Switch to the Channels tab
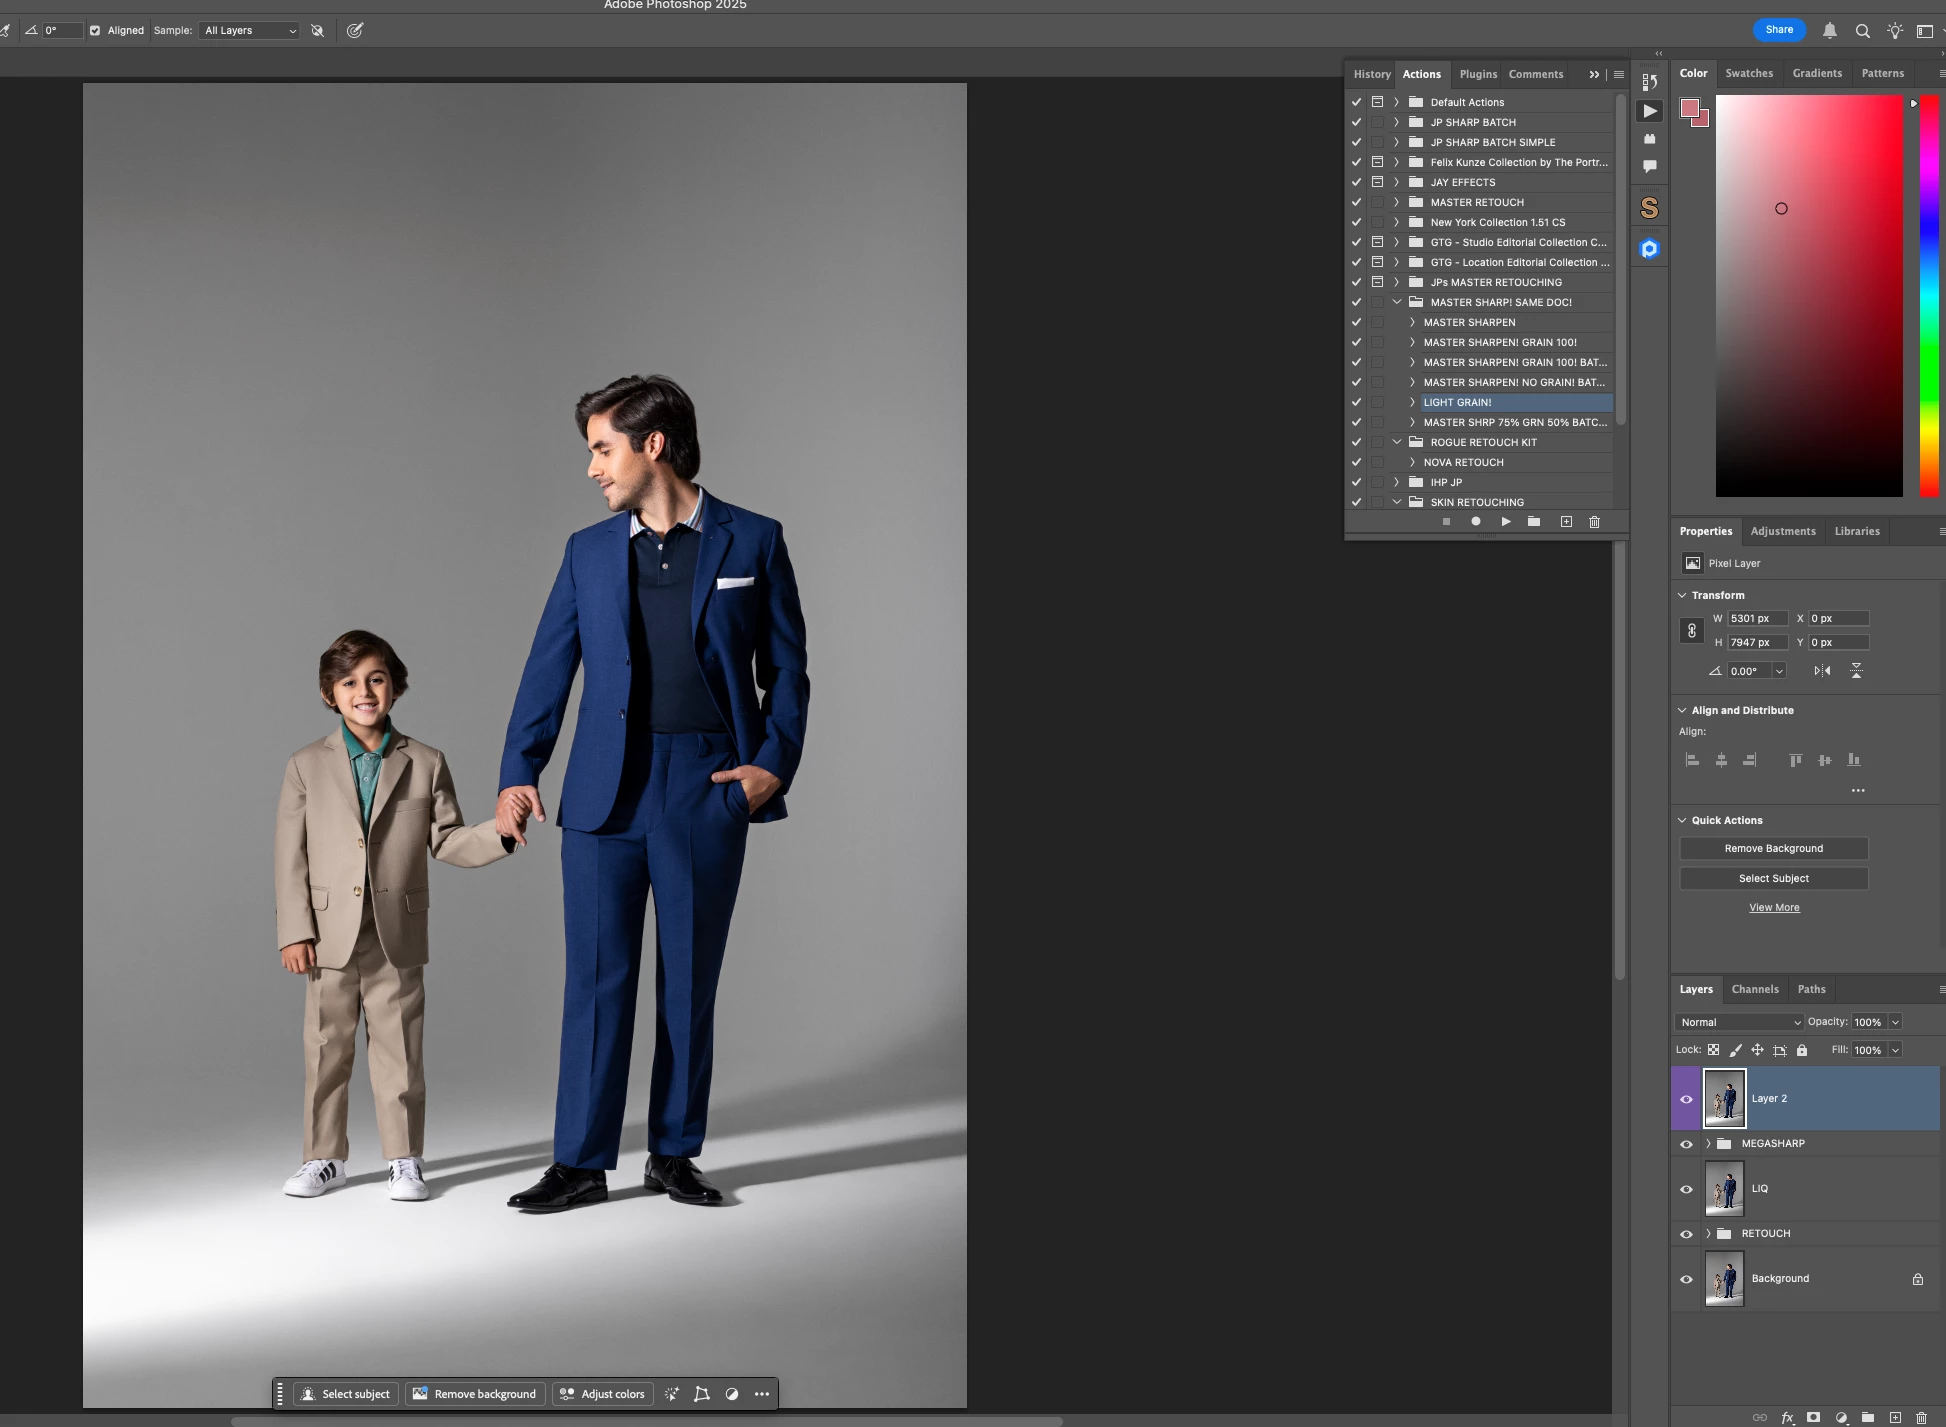1946x1427 pixels. [1754, 989]
